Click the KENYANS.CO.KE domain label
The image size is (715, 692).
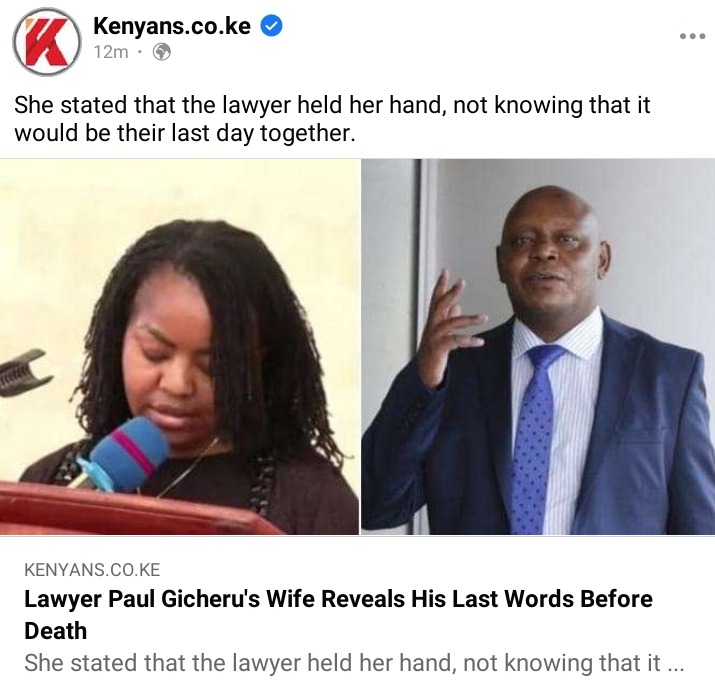coord(92,570)
